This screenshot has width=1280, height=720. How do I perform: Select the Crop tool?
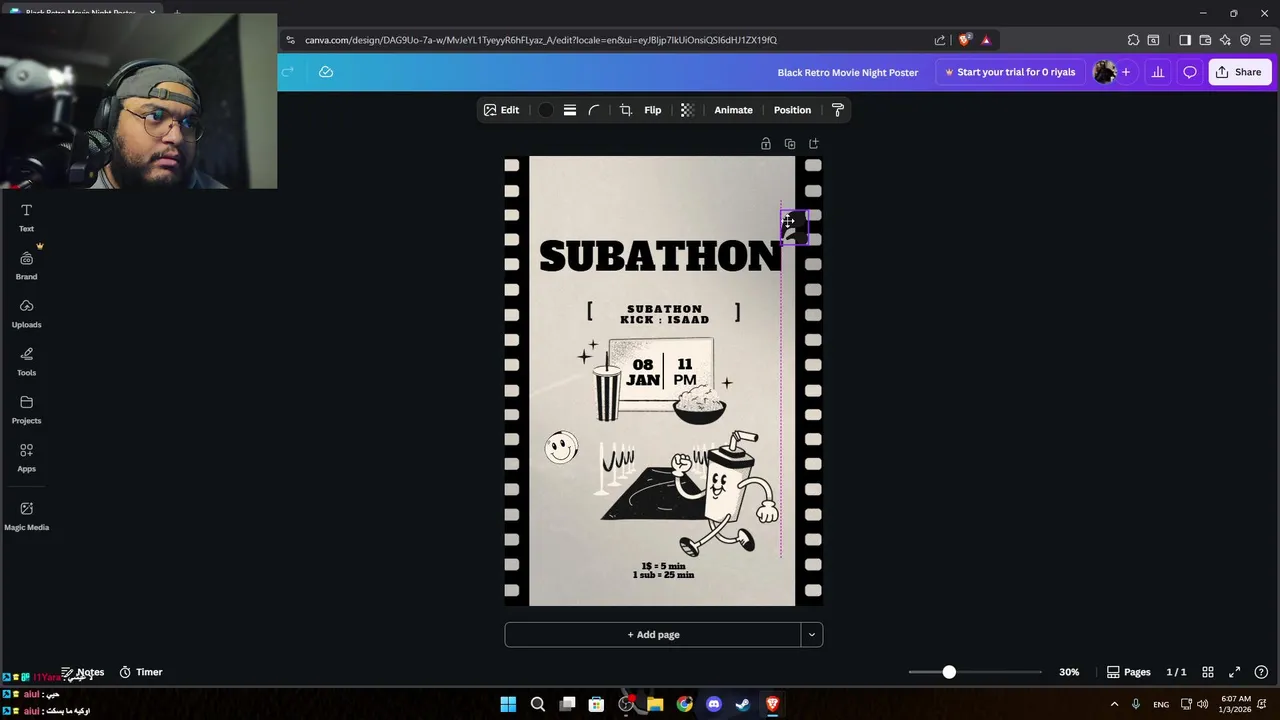626,110
